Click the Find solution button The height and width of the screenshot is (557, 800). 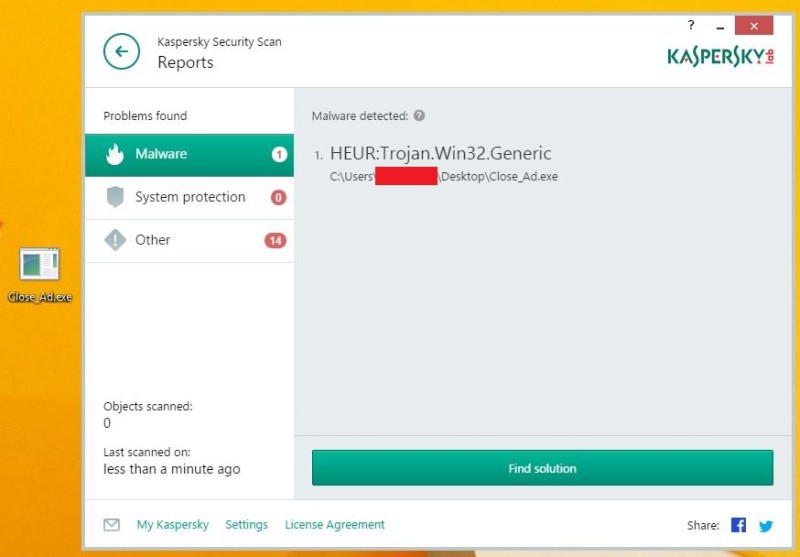pos(542,468)
